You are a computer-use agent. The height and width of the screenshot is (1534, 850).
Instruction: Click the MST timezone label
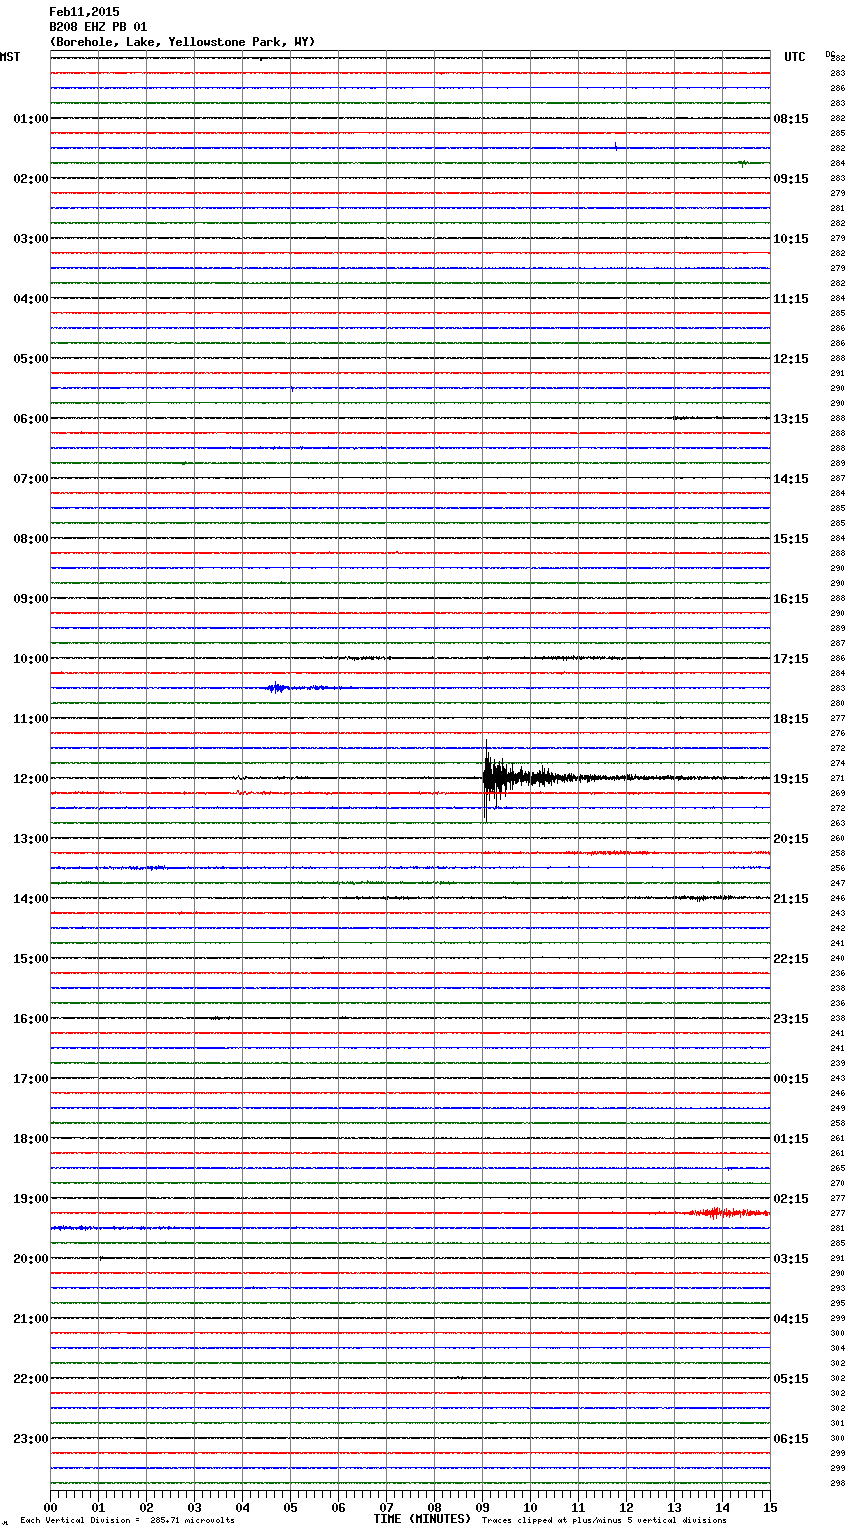(x=10, y=57)
